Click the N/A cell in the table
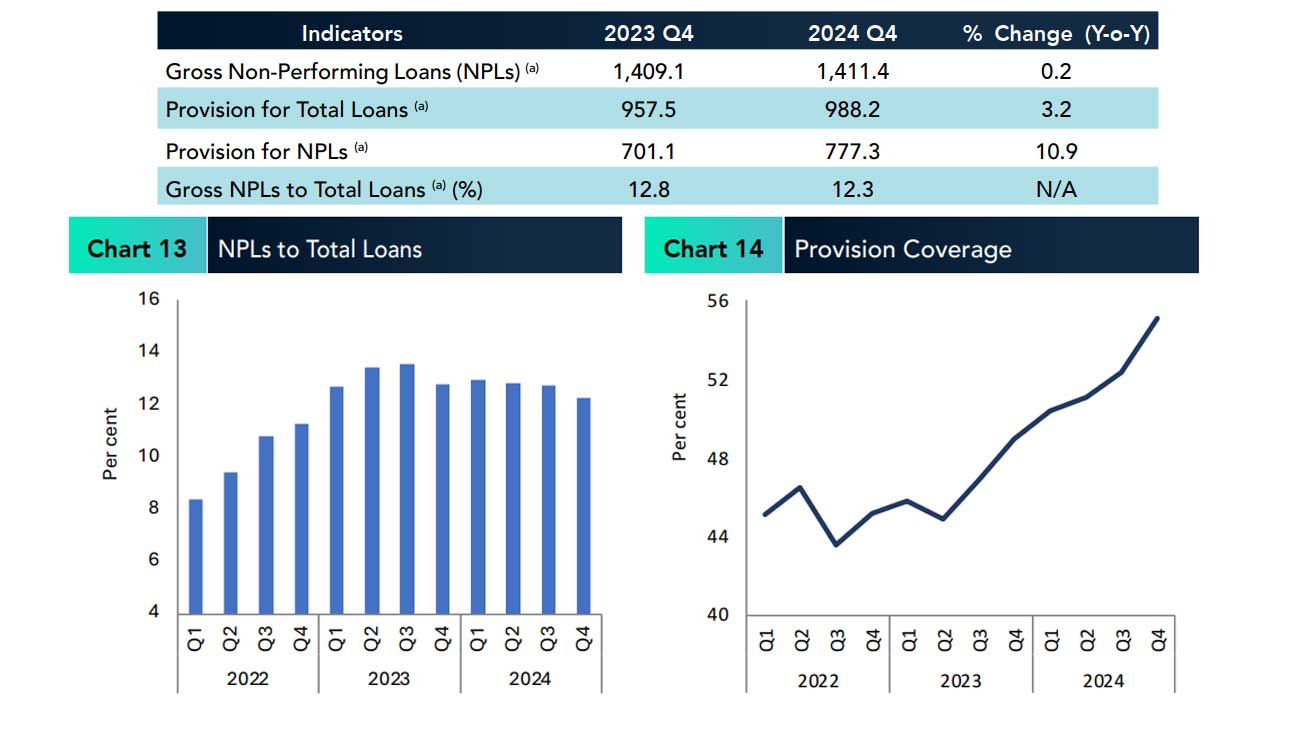 click(1056, 189)
